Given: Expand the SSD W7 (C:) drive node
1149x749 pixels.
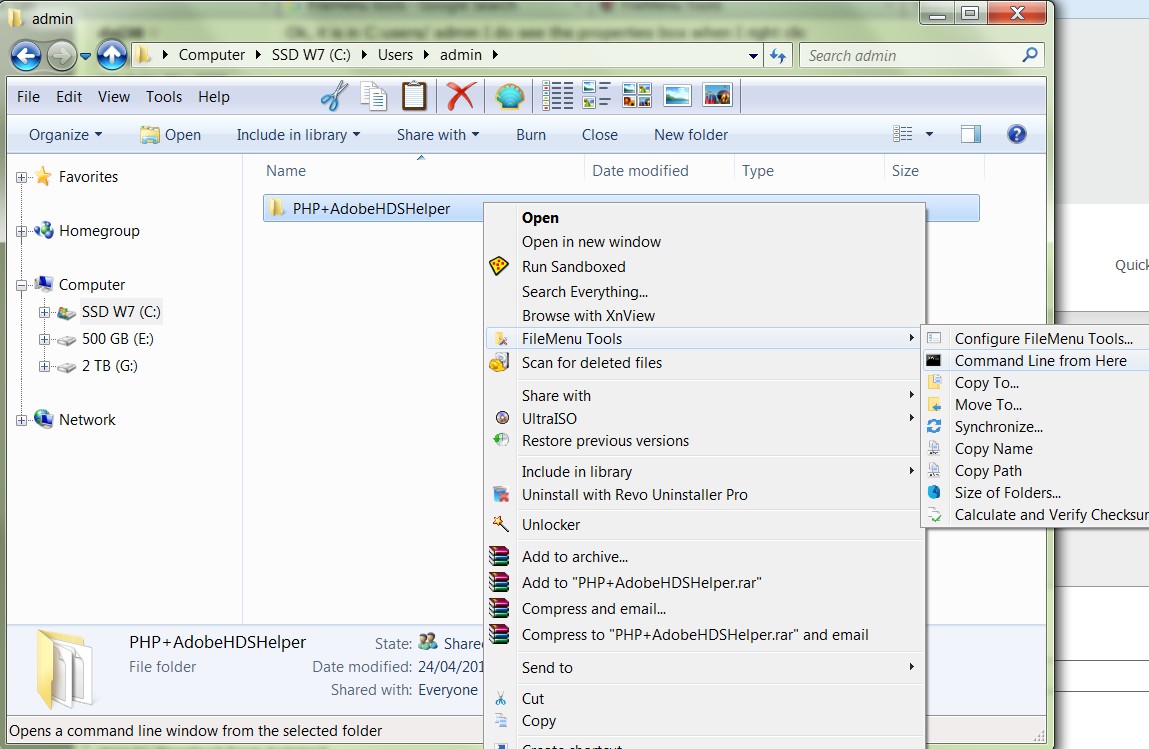Looking at the screenshot, I should point(45,312).
